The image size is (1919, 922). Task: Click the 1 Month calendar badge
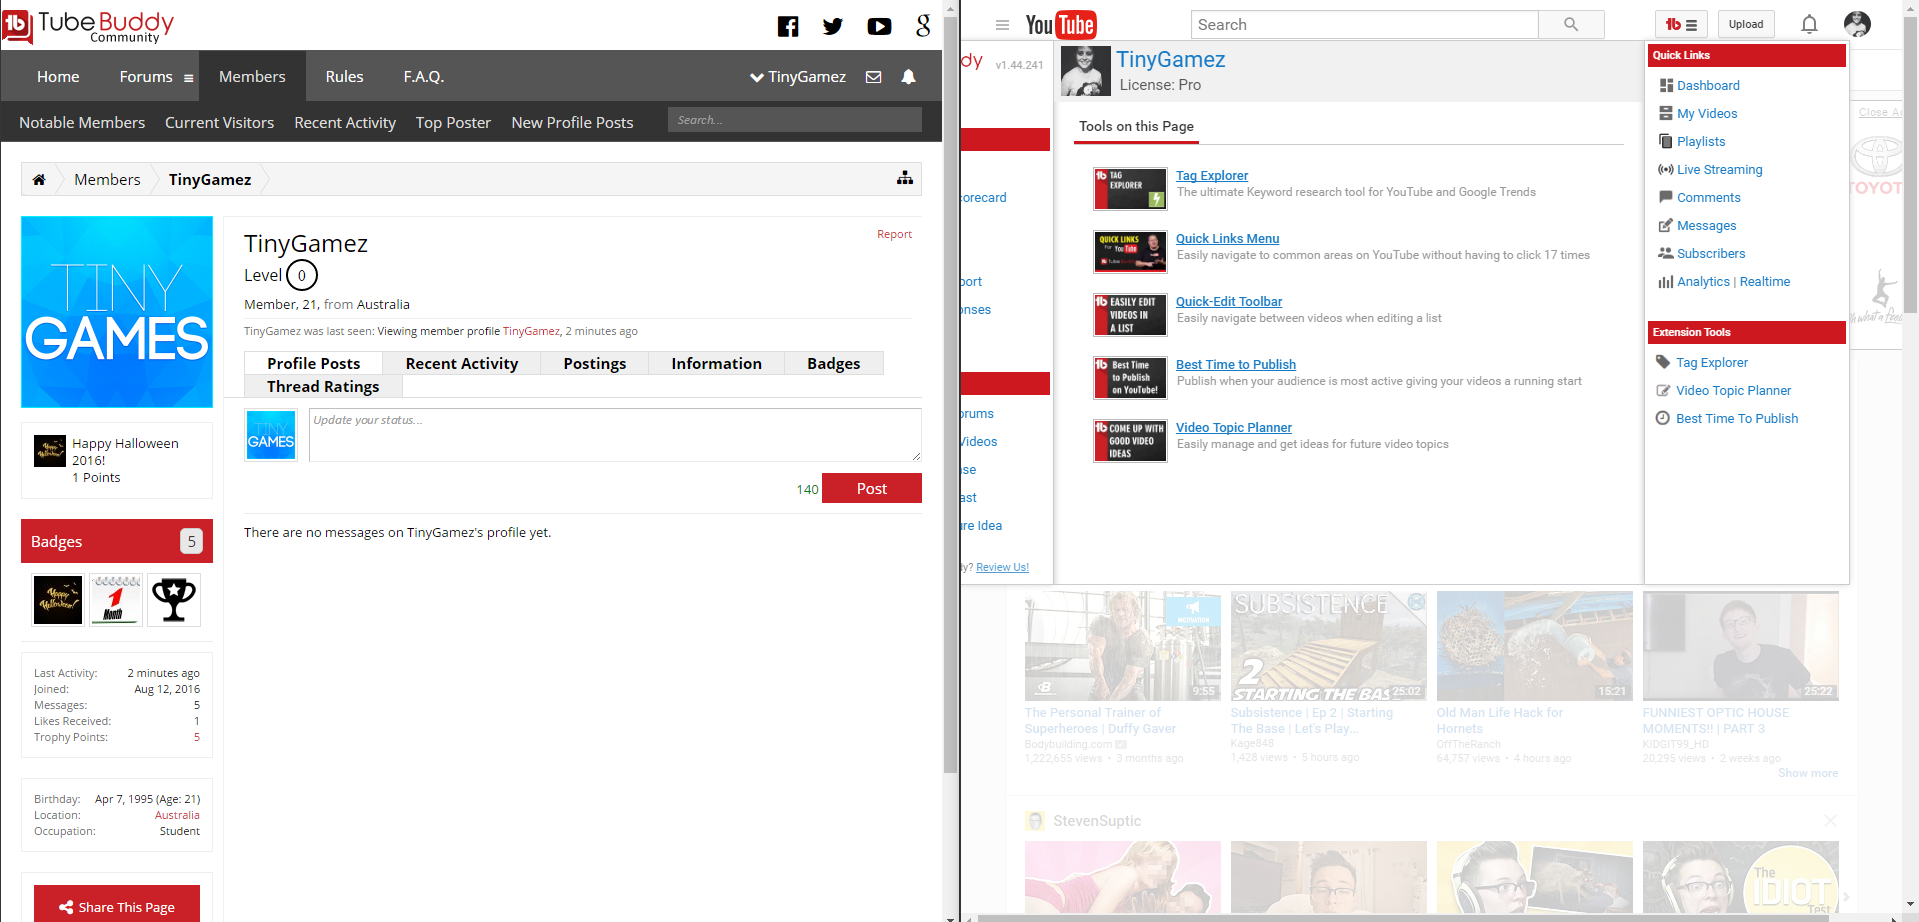point(116,600)
